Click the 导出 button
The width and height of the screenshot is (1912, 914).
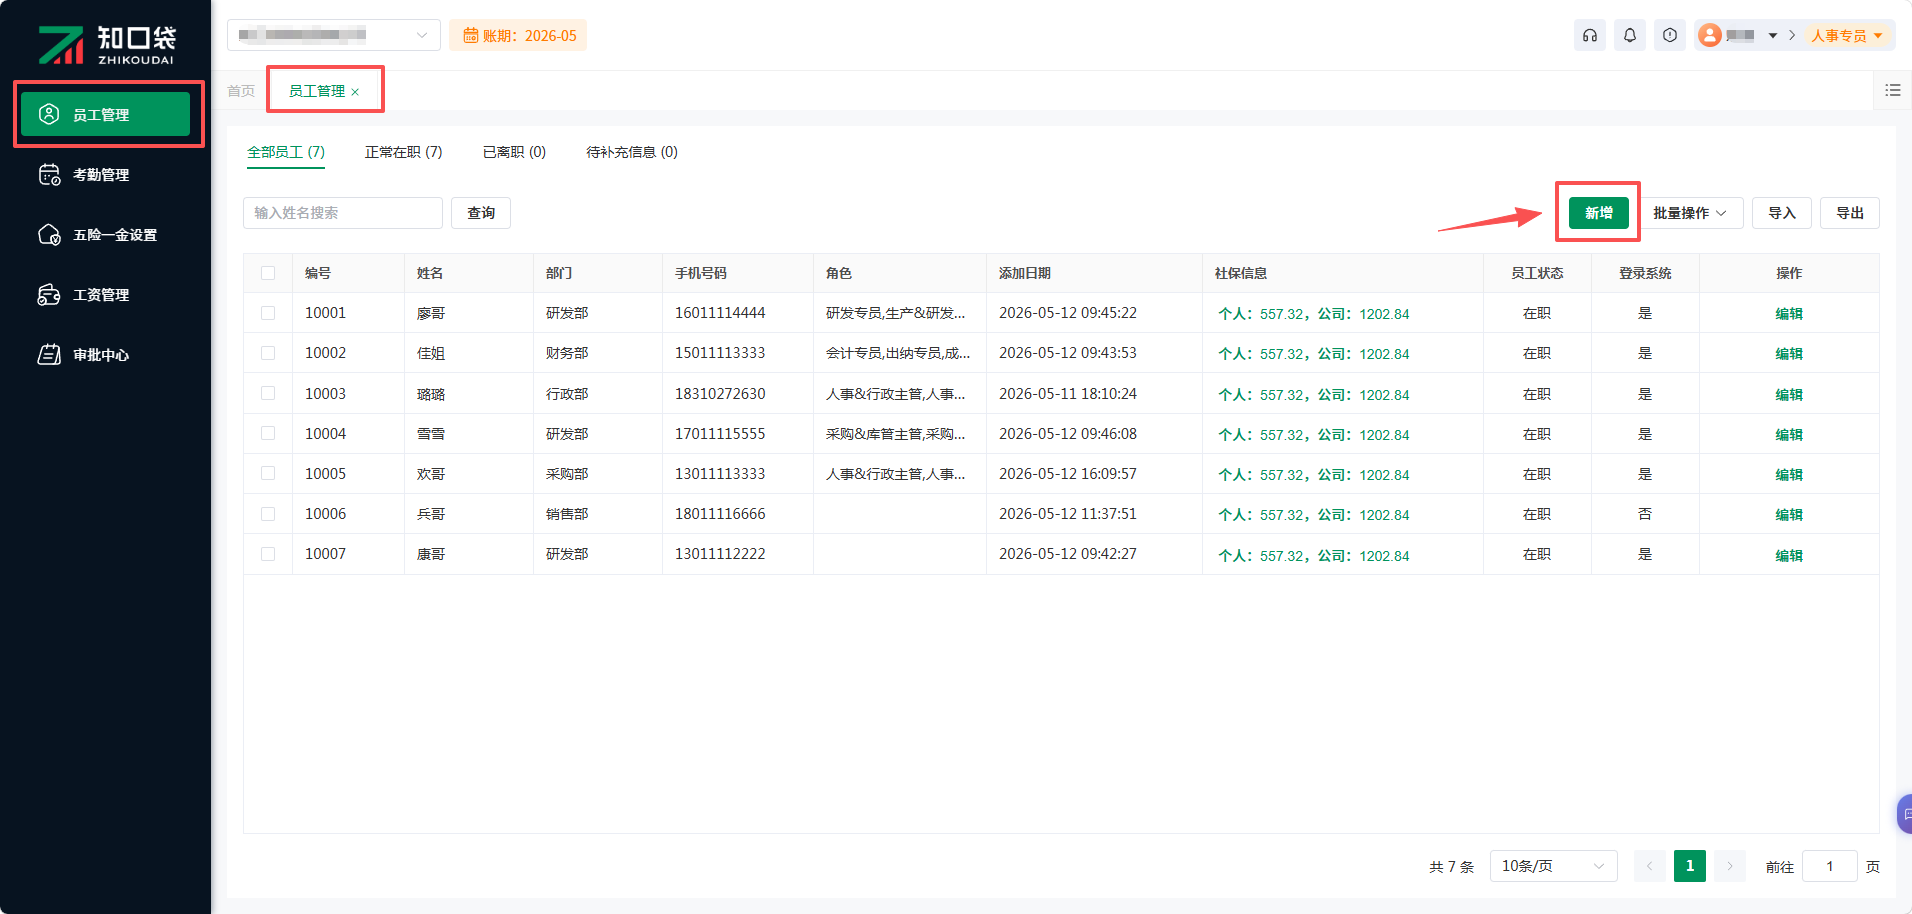point(1850,213)
